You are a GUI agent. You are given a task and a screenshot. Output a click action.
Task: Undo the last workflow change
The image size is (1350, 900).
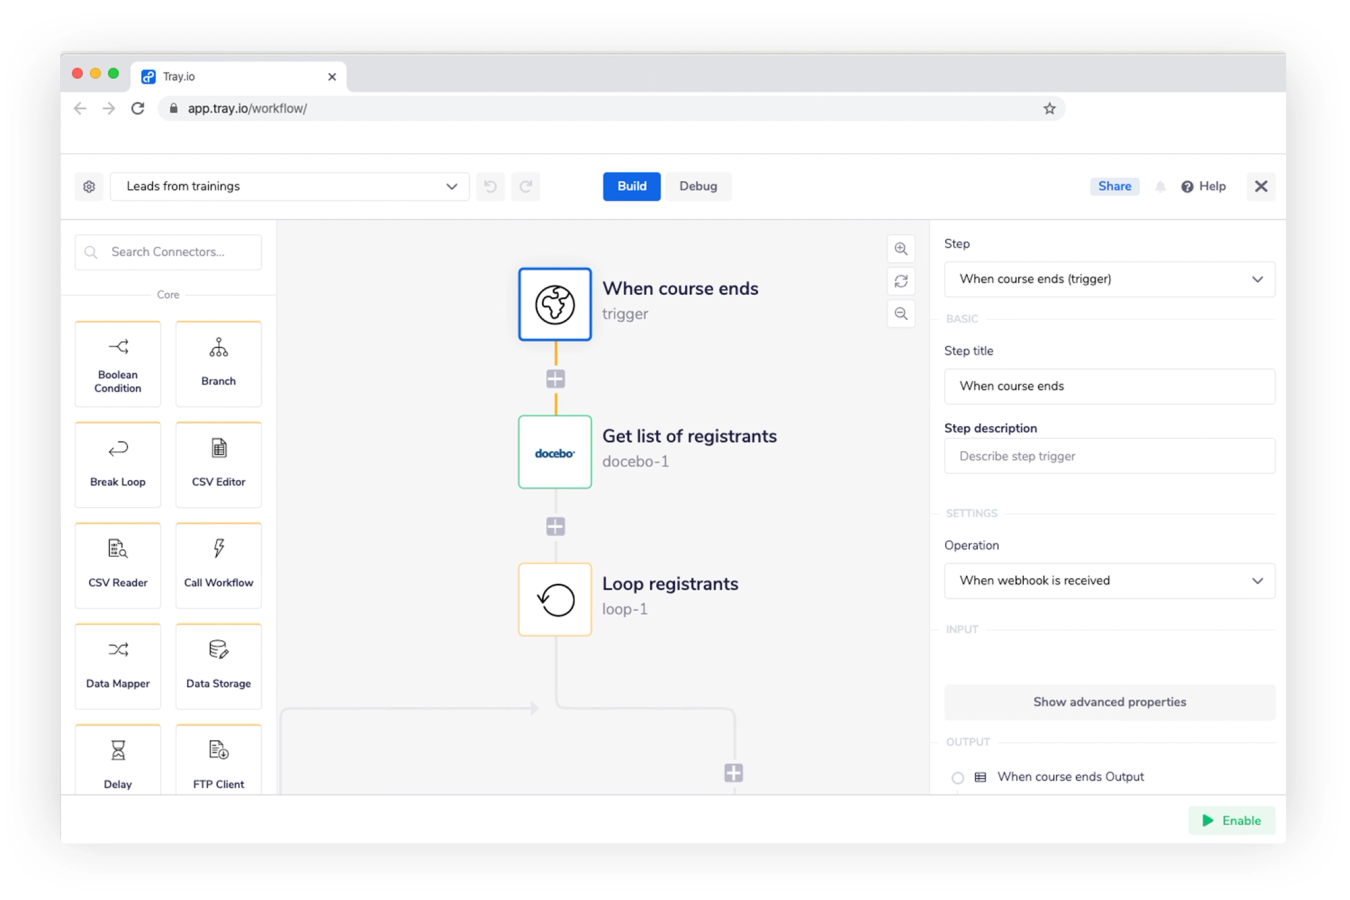(x=490, y=187)
